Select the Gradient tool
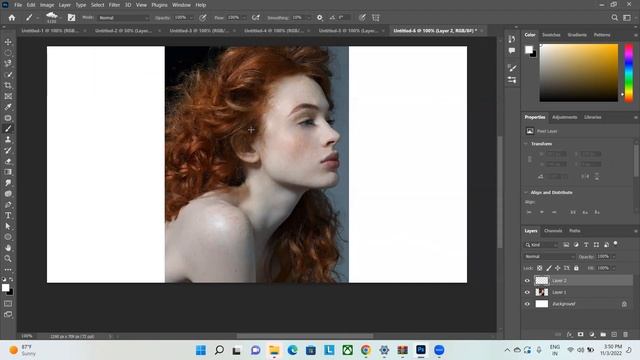This screenshot has width=640, height=360. pyautogui.click(x=8, y=172)
